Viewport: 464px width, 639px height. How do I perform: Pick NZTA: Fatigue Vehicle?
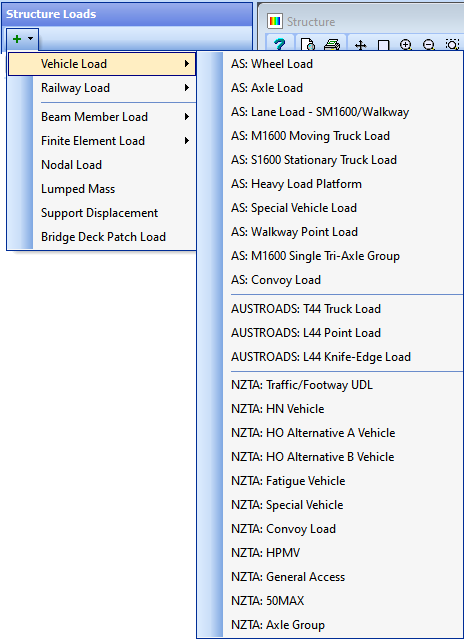(x=330, y=481)
